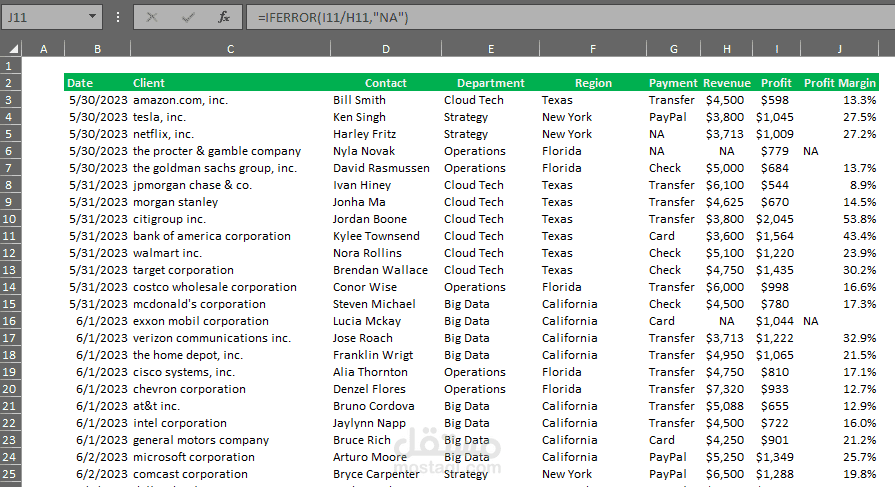Select contact David Rasmussen cell
The width and height of the screenshot is (895, 487).
[x=386, y=168]
